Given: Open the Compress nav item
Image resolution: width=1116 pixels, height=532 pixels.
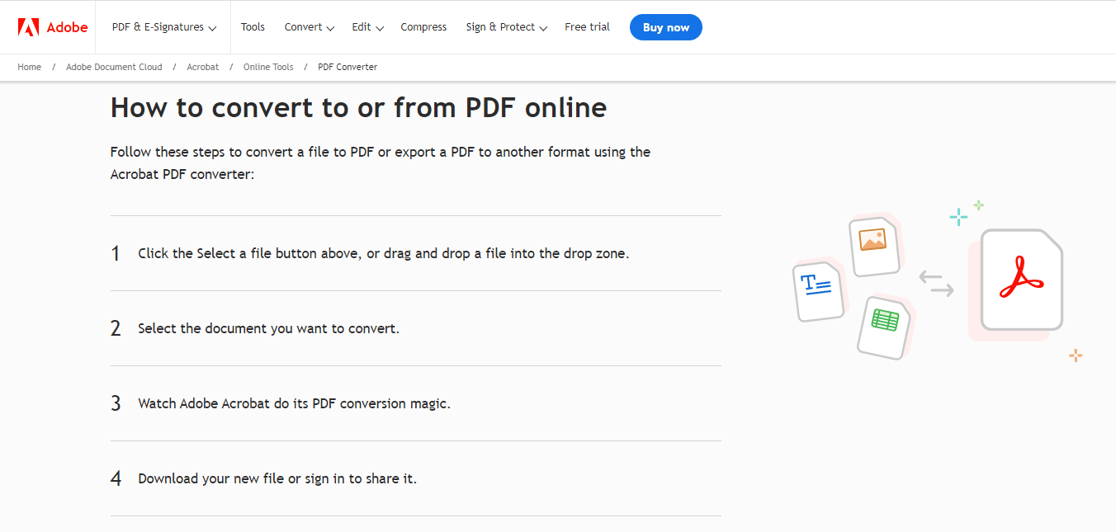Looking at the screenshot, I should [423, 27].
